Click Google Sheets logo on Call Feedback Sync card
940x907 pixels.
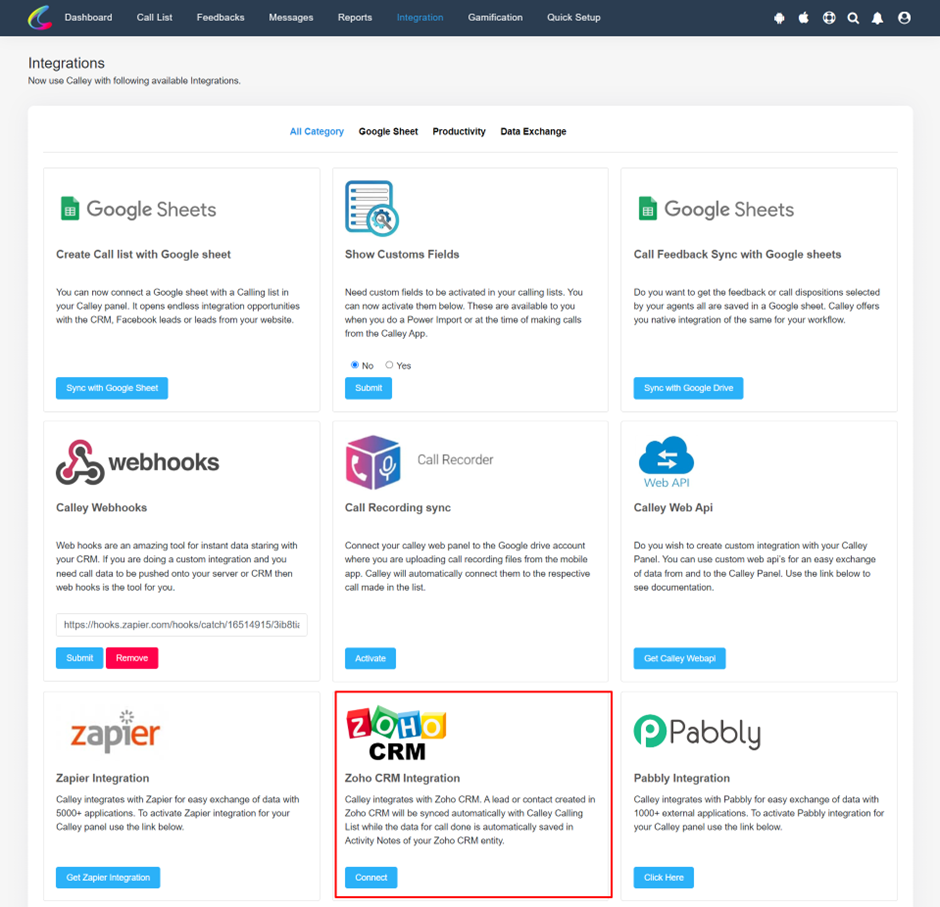pos(716,209)
